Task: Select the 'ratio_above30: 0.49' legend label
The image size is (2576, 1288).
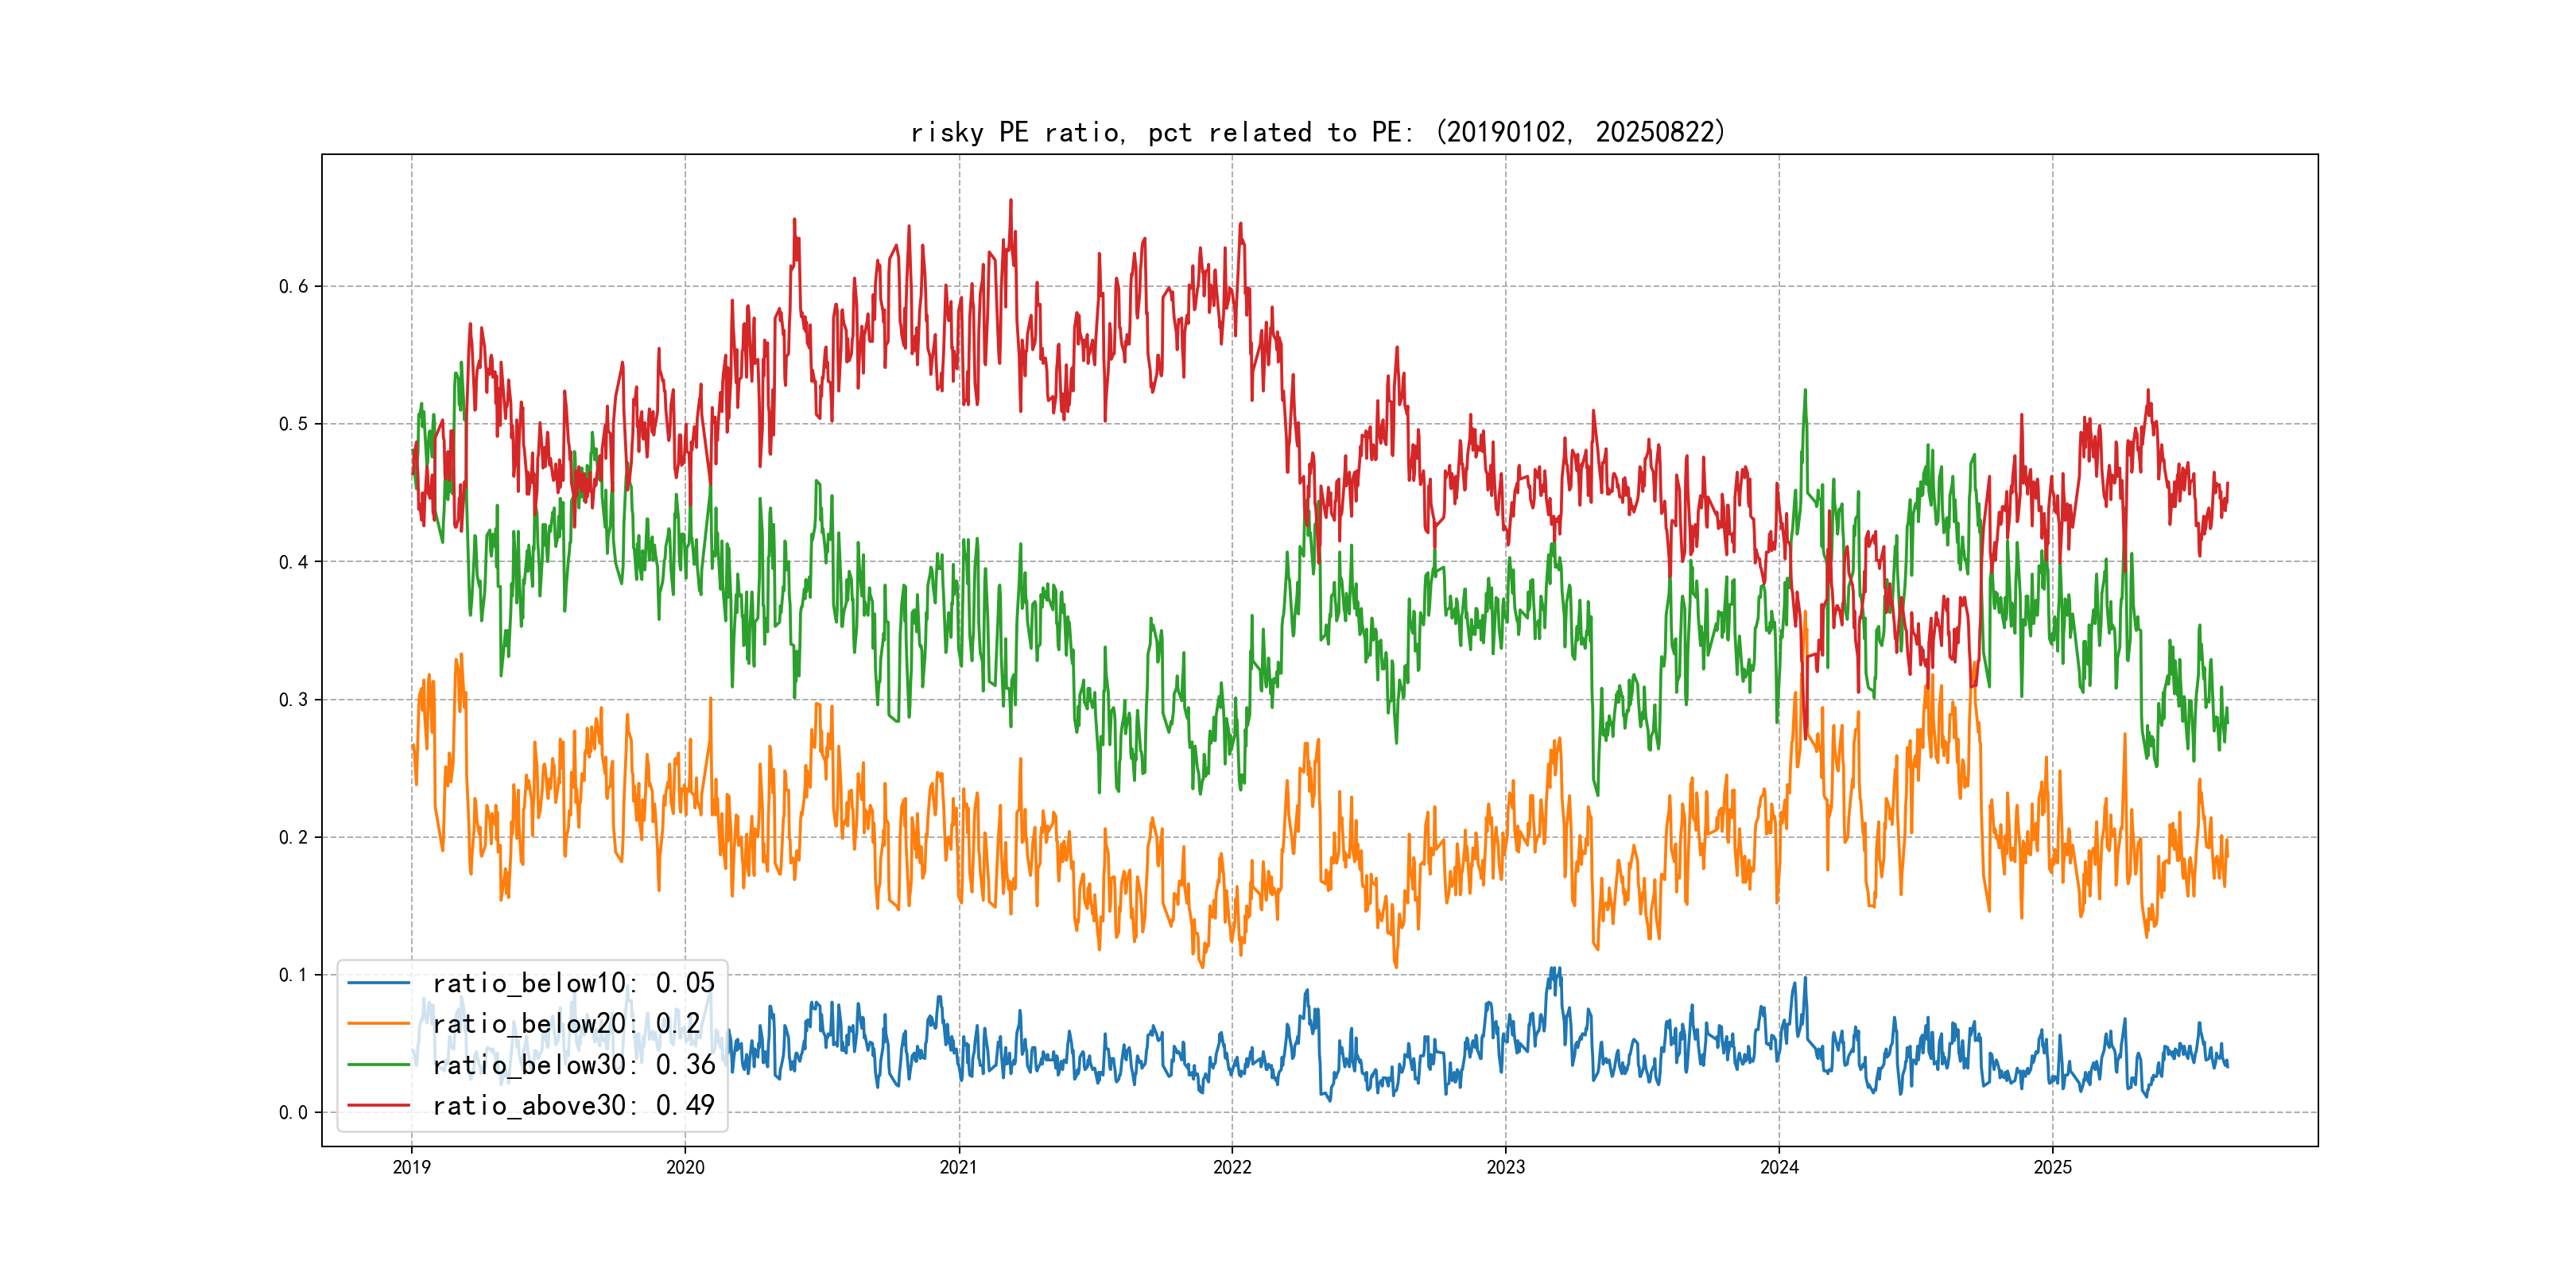Action: [573, 1106]
